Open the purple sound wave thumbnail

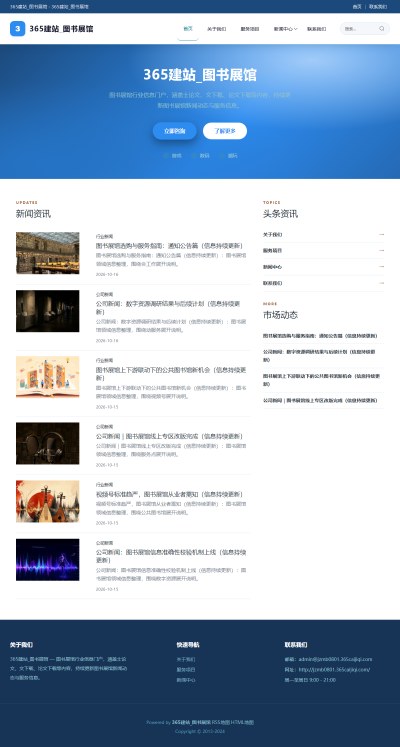pos(48,559)
